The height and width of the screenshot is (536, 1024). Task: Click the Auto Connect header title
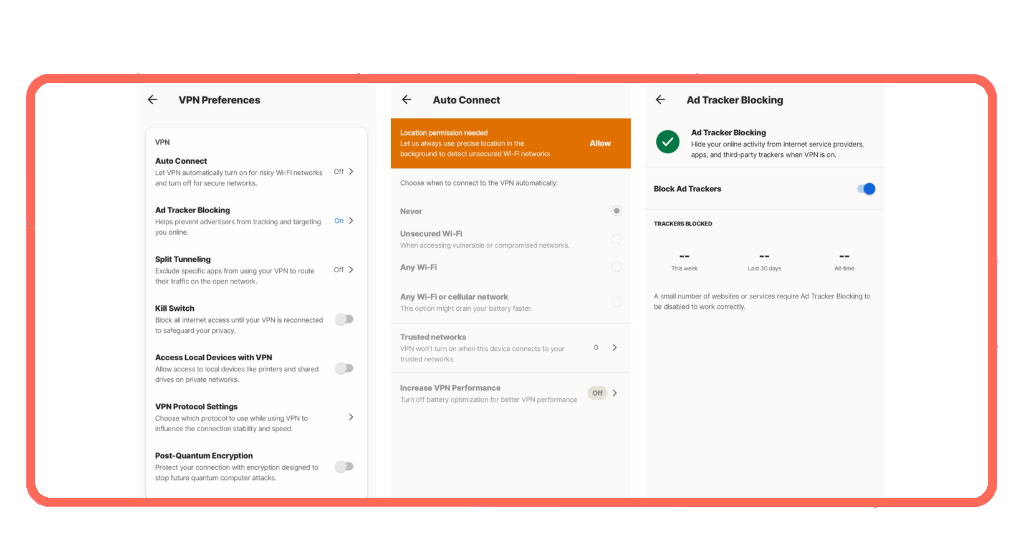(466, 100)
